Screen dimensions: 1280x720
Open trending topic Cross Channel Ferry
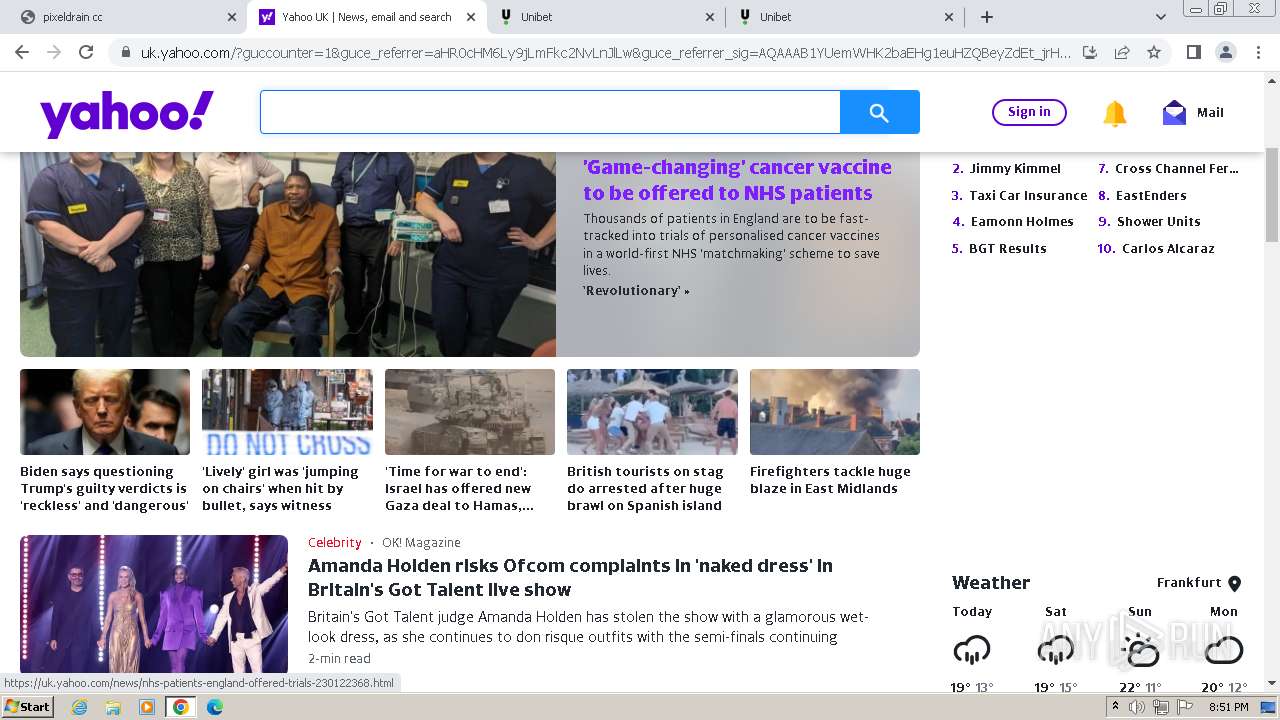(x=1177, y=168)
